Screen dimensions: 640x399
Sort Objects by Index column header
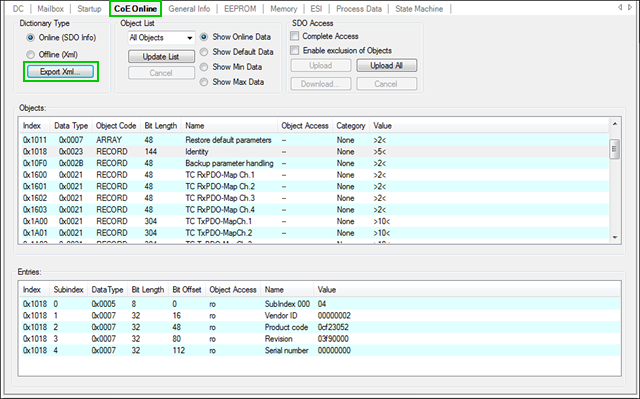pyautogui.click(x=34, y=126)
